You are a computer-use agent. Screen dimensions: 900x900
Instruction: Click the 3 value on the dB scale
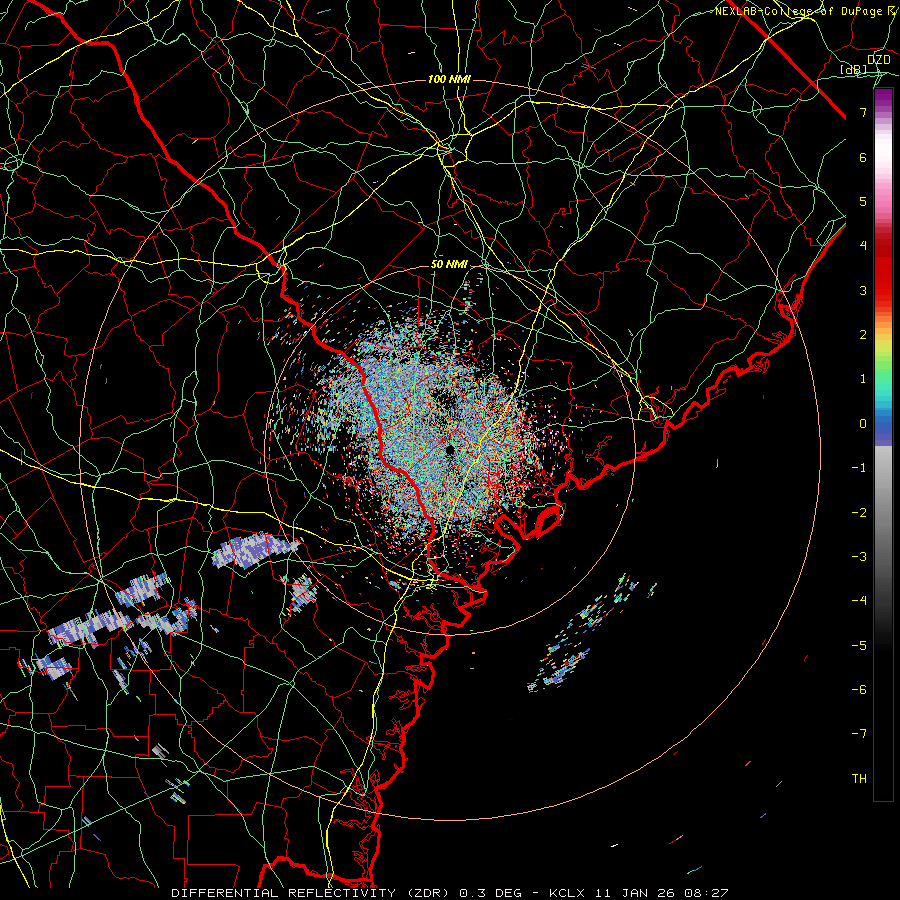863,290
